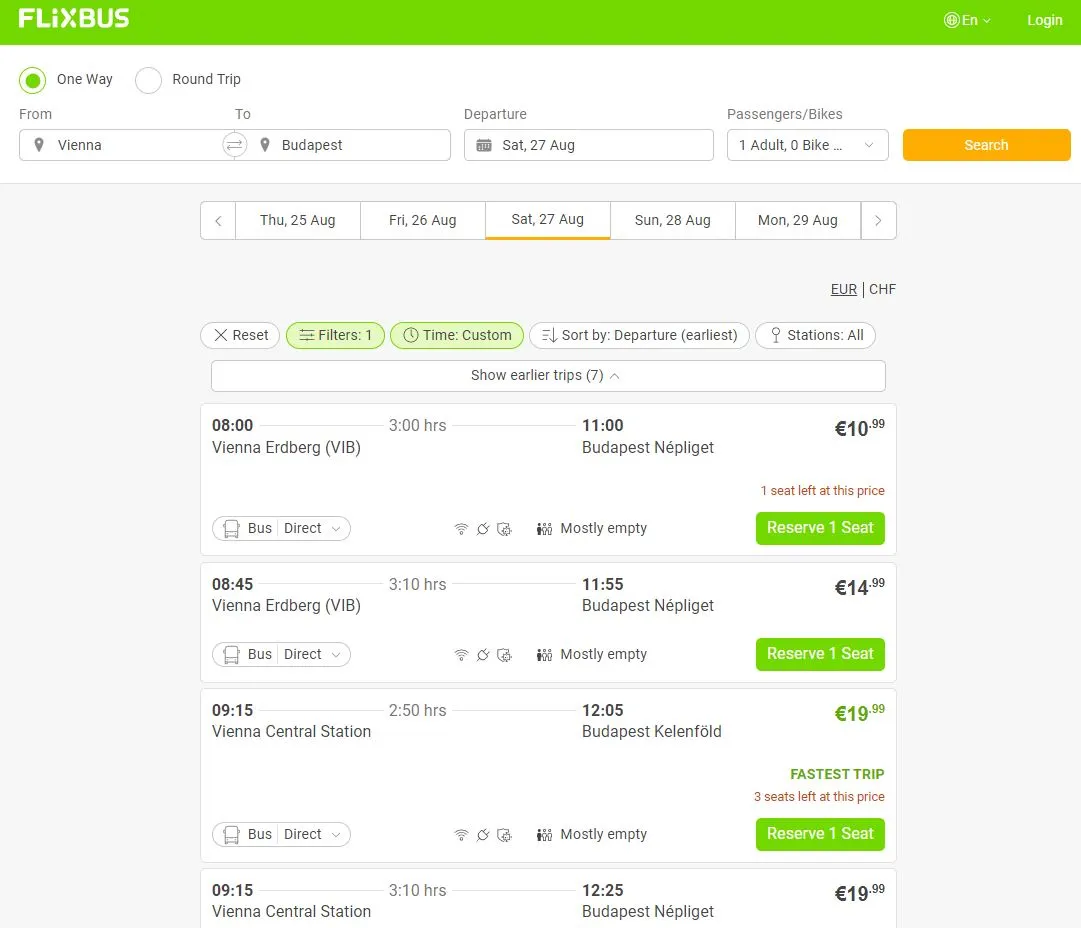Viewport: 1081px width, 928px height.
Task: Click the orange Search button
Action: (x=987, y=145)
